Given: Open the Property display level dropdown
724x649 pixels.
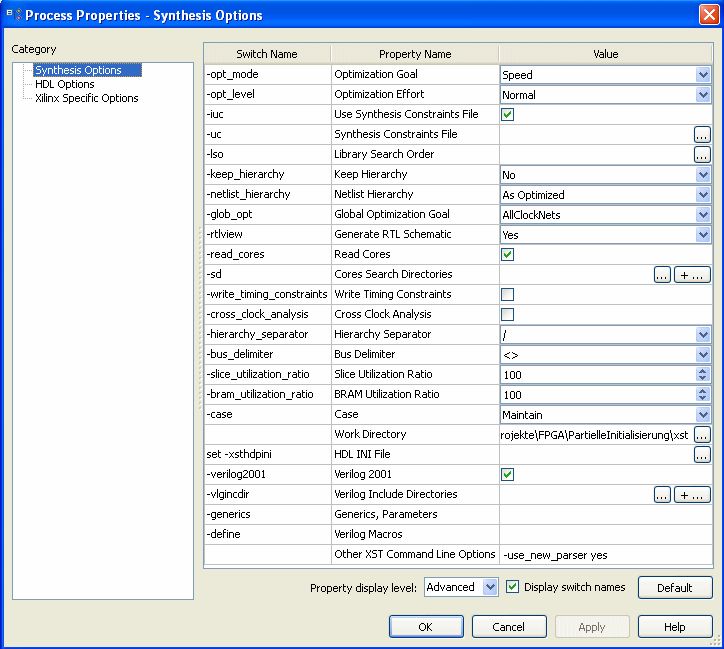Looking at the screenshot, I should (489, 587).
